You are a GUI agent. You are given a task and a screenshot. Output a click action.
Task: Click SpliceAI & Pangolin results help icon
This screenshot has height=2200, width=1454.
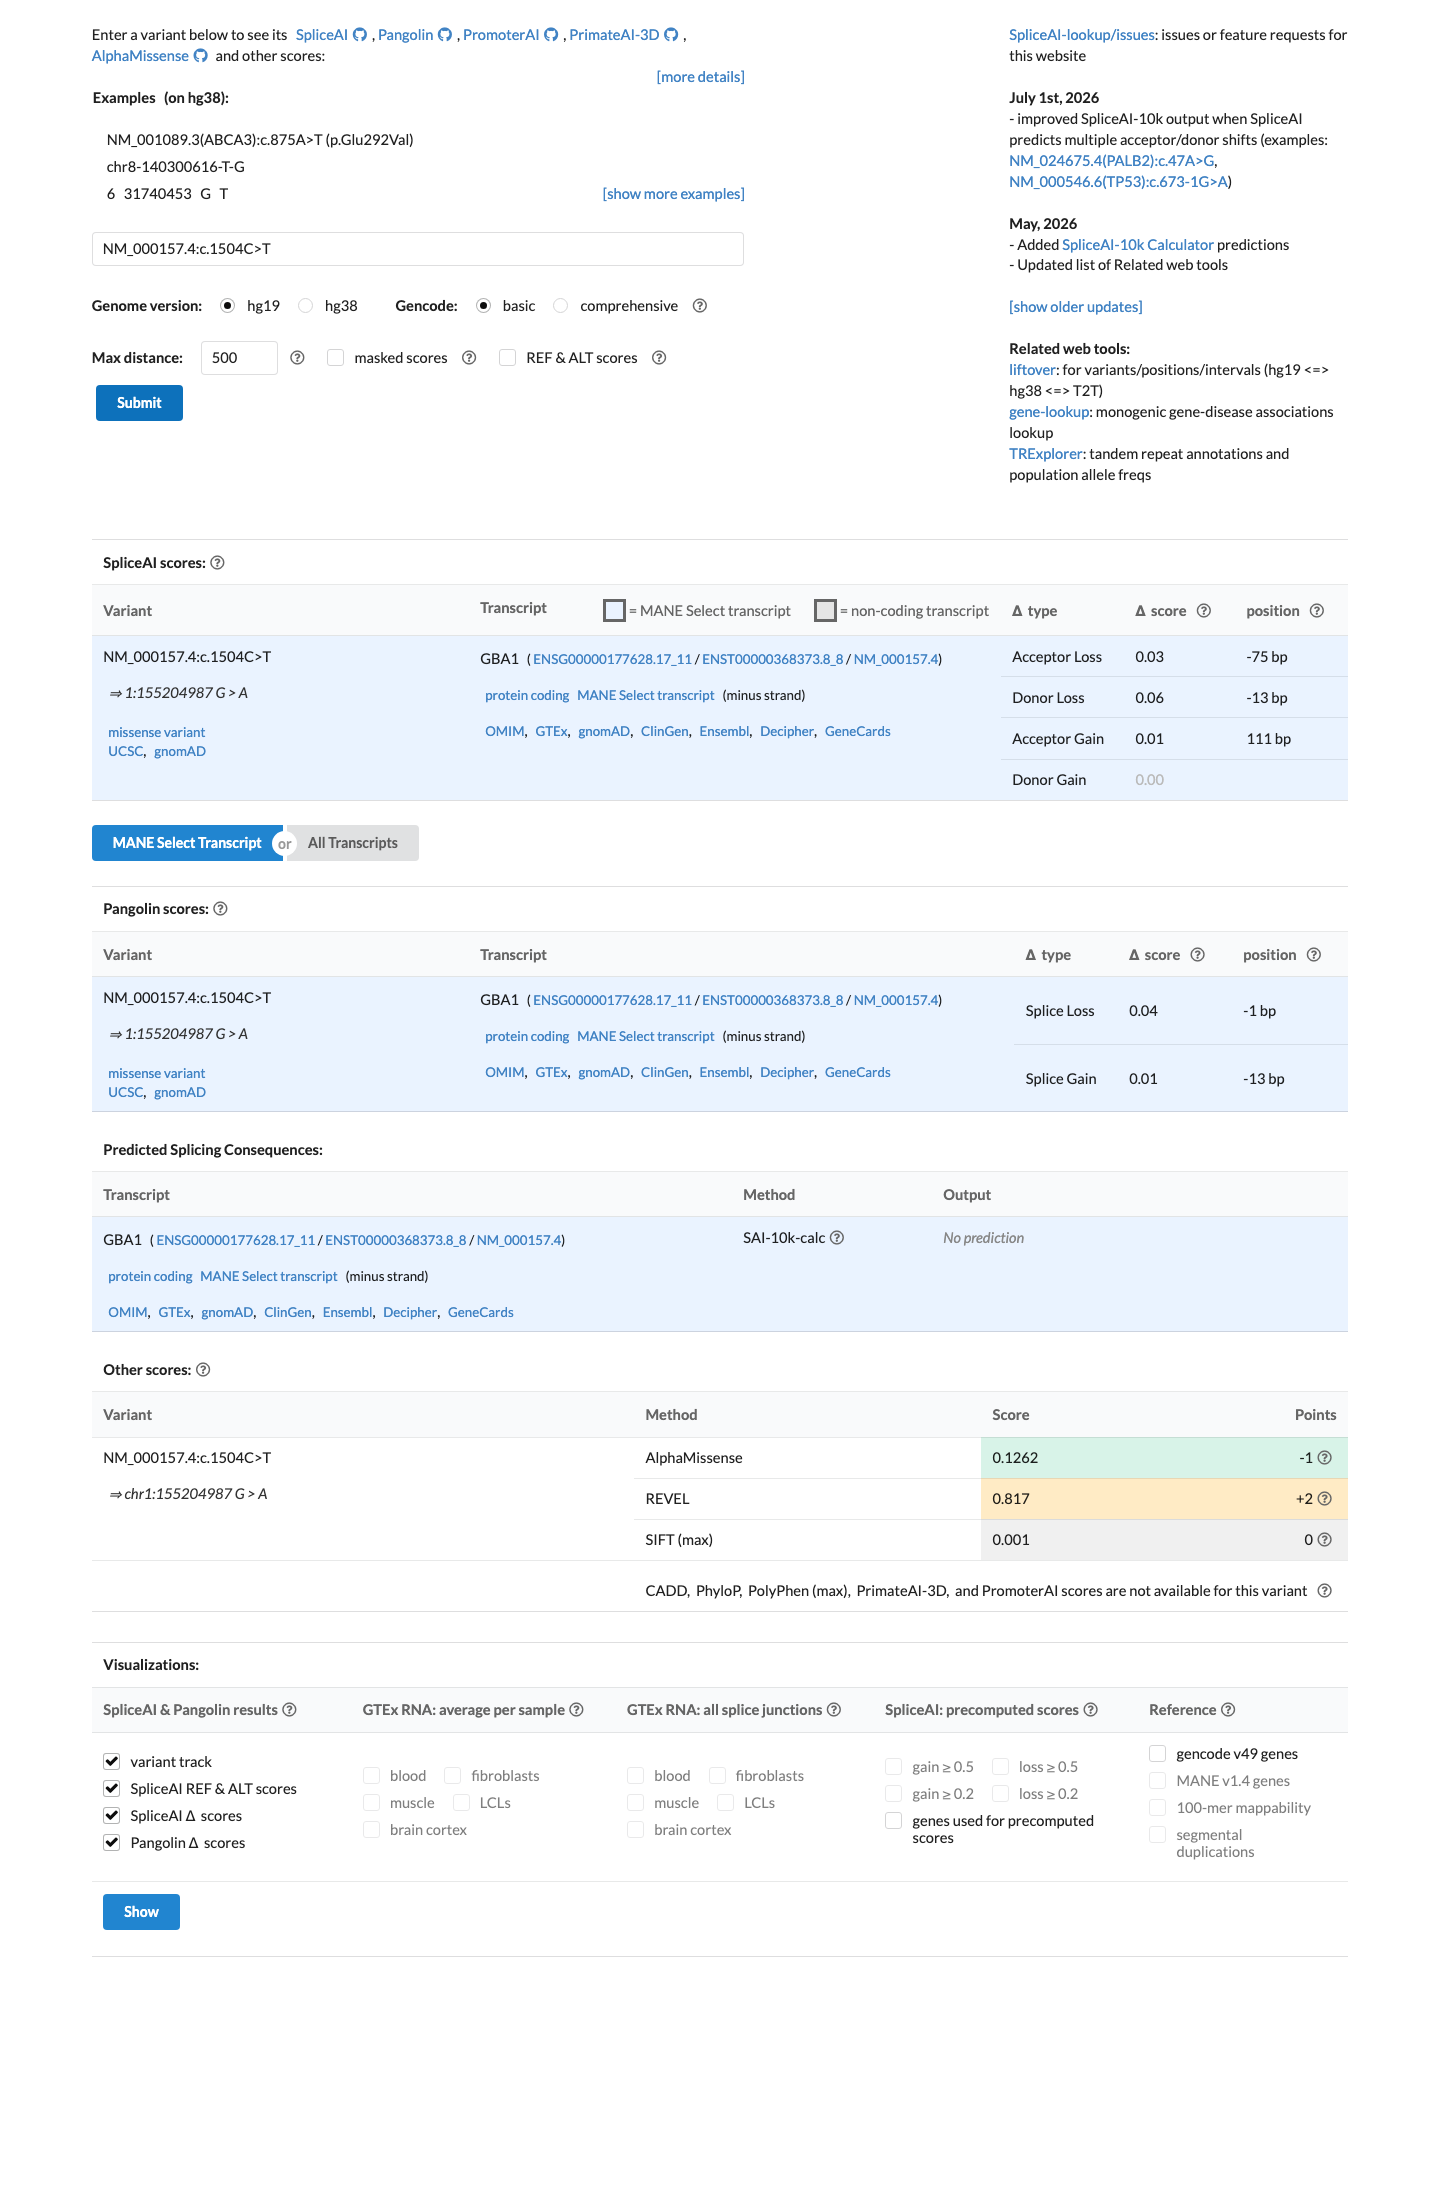(x=289, y=1710)
